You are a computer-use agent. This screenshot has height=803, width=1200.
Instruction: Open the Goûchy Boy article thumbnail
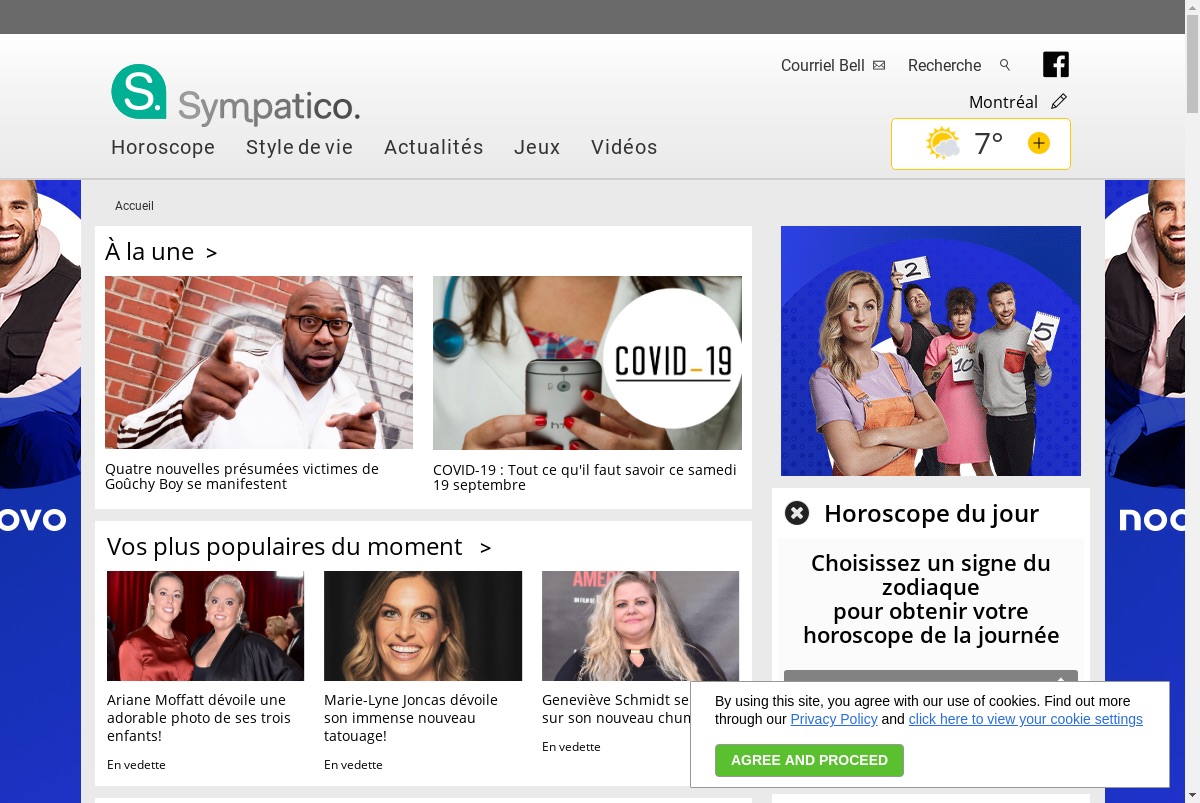click(259, 362)
